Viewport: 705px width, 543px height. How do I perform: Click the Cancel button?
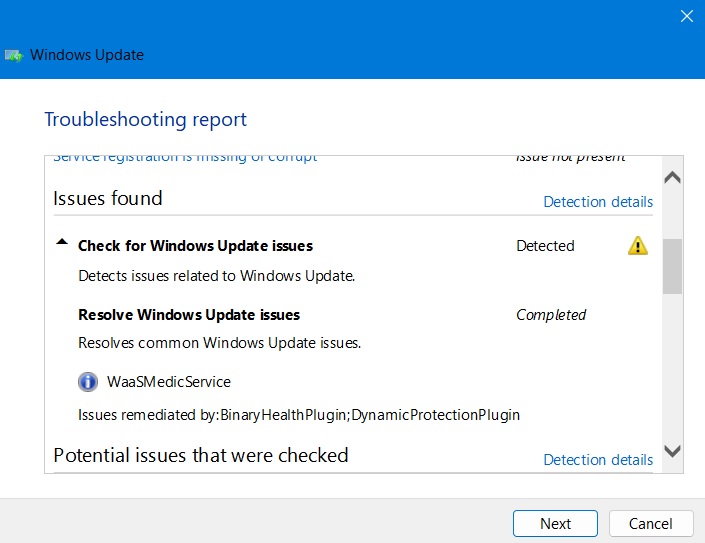651,524
